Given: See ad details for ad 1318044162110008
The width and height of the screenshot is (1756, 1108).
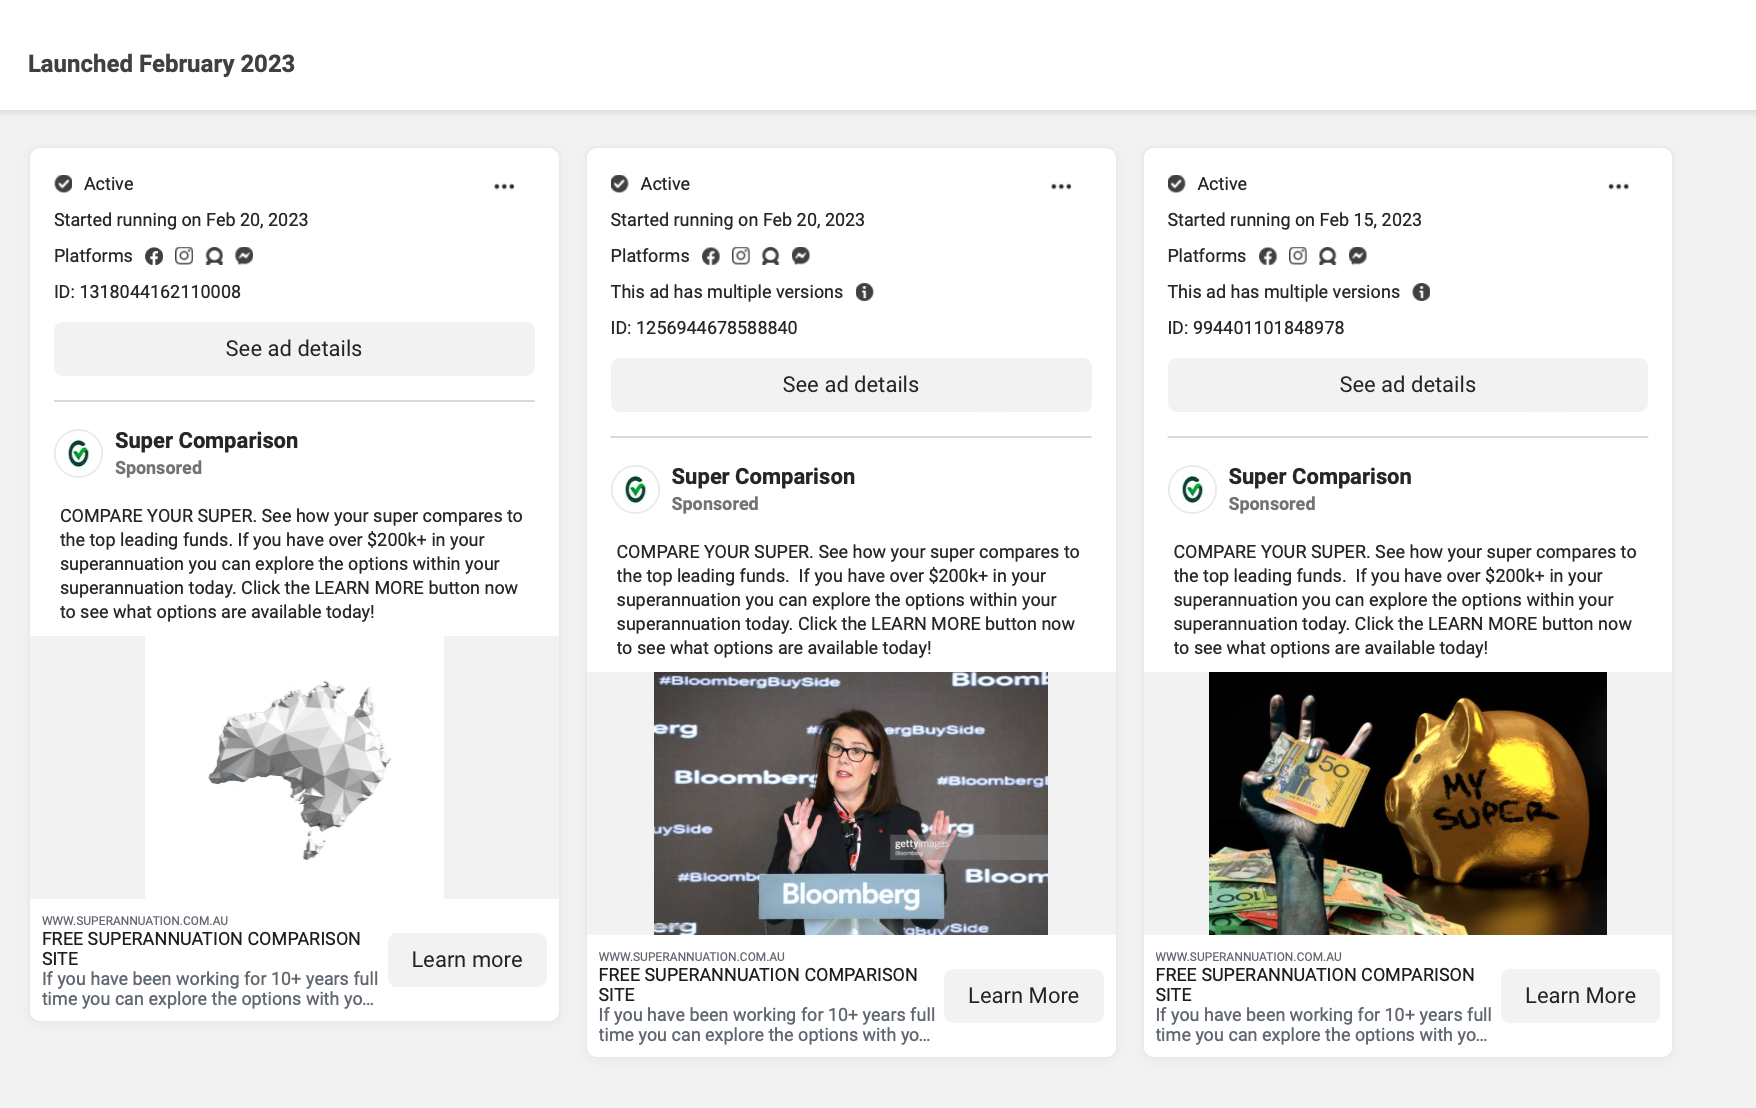Looking at the screenshot, I should (294, 349).
